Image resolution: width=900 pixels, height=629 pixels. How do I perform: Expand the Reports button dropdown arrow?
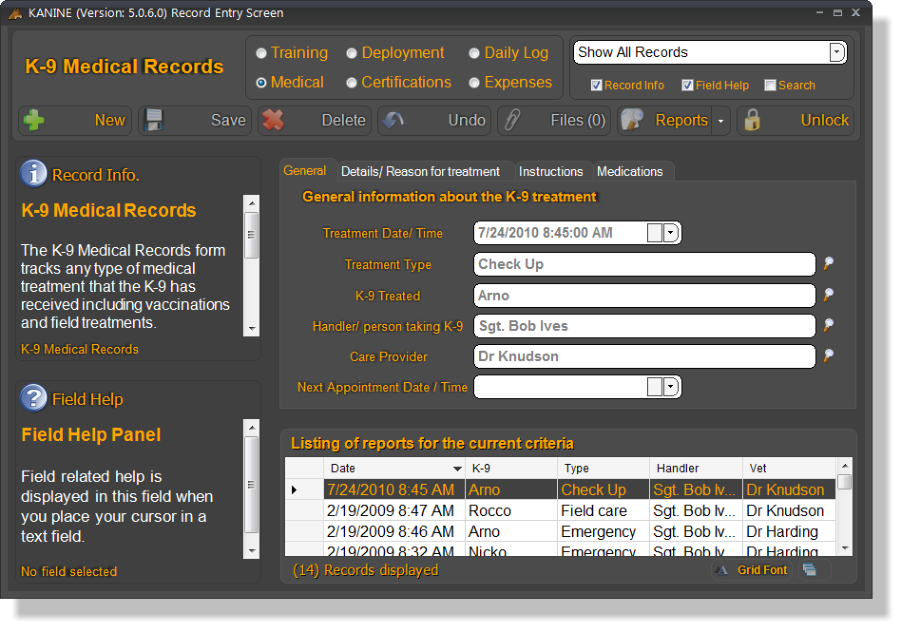[720, 121]
